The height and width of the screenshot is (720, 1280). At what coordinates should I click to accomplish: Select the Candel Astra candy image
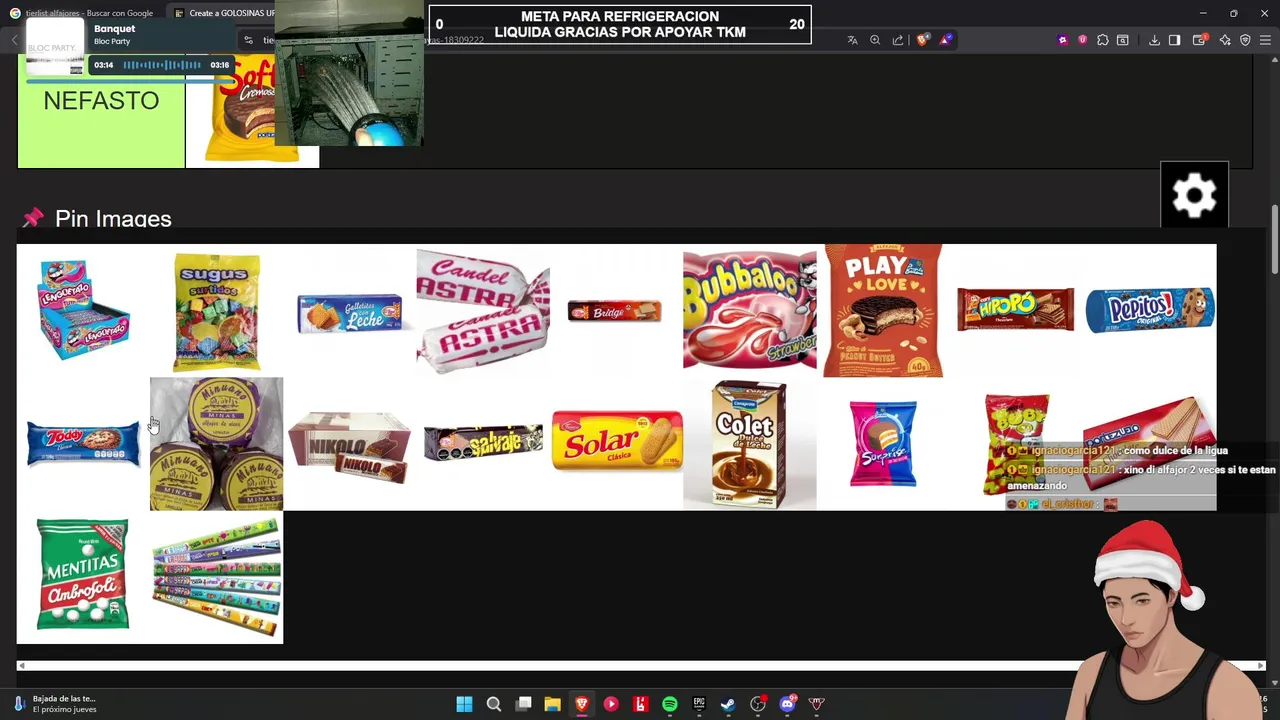click(483, 311)
